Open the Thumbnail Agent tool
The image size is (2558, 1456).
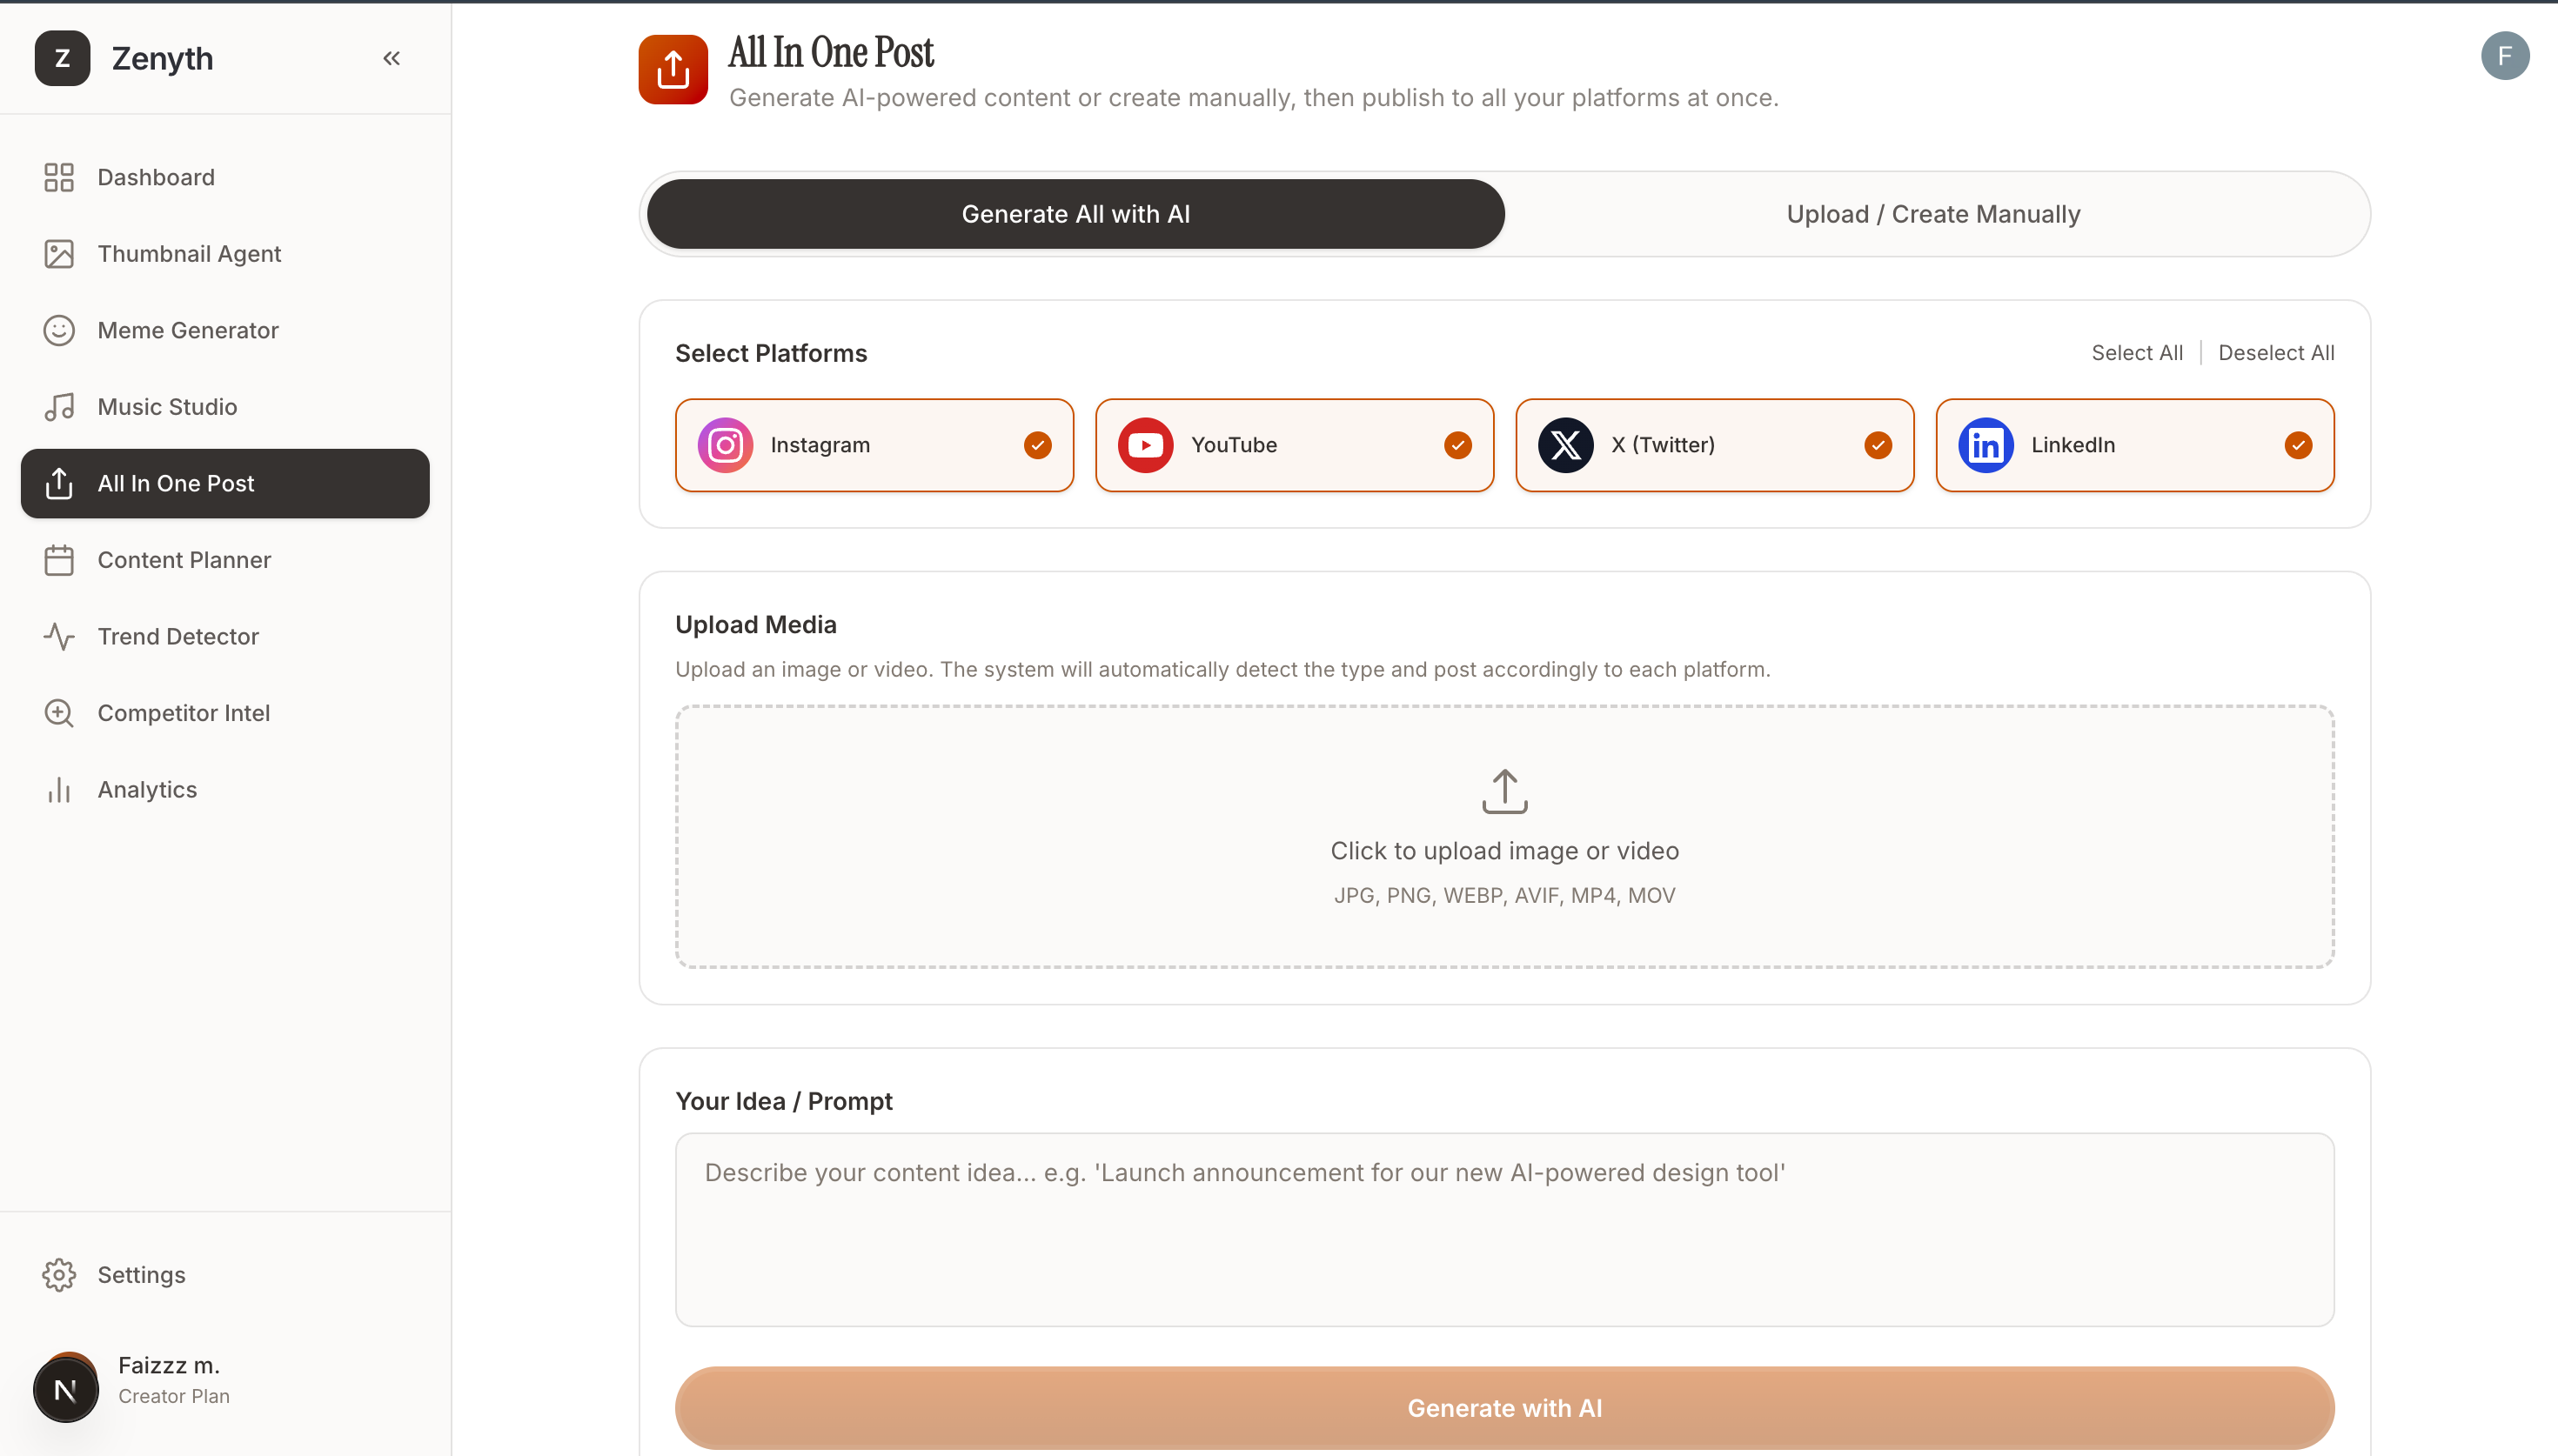click(59, 254)
